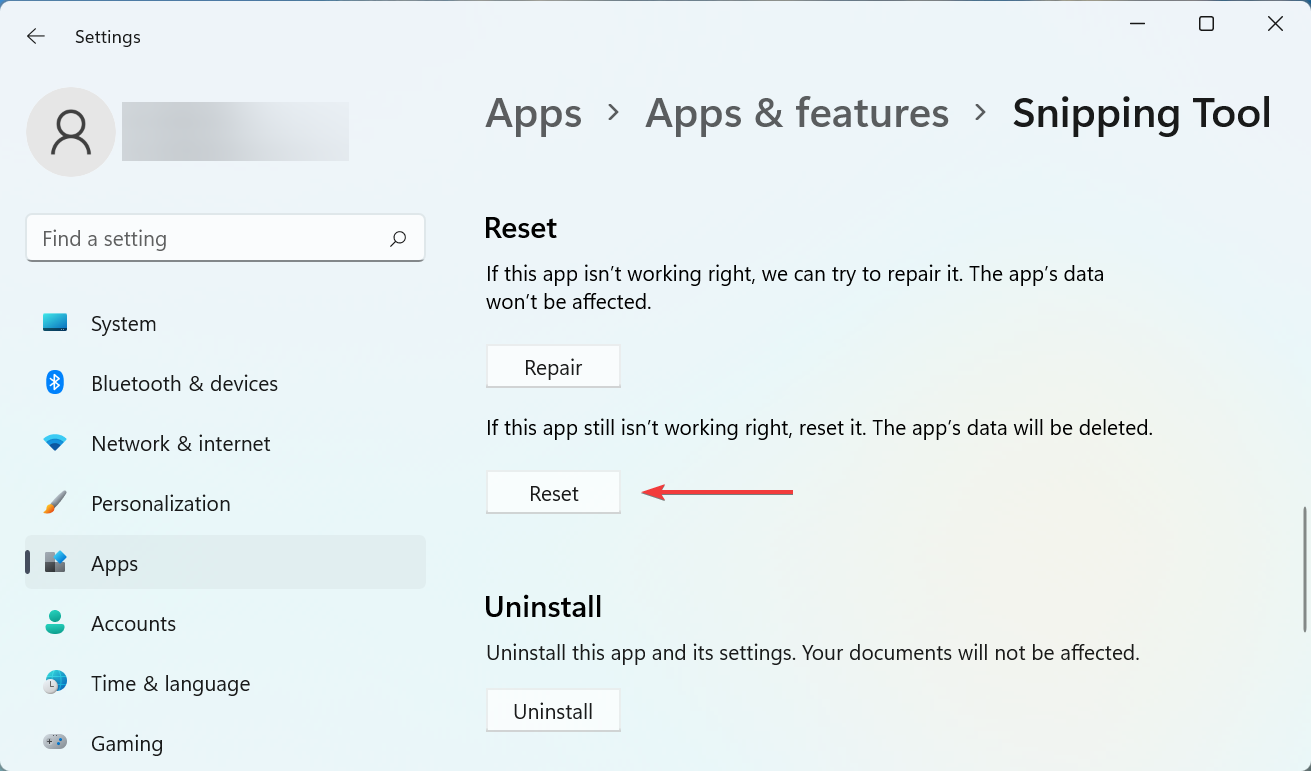Click the Snipping Tool breadcrumb title
1311x771 pixels.
tap(1141, 113)
